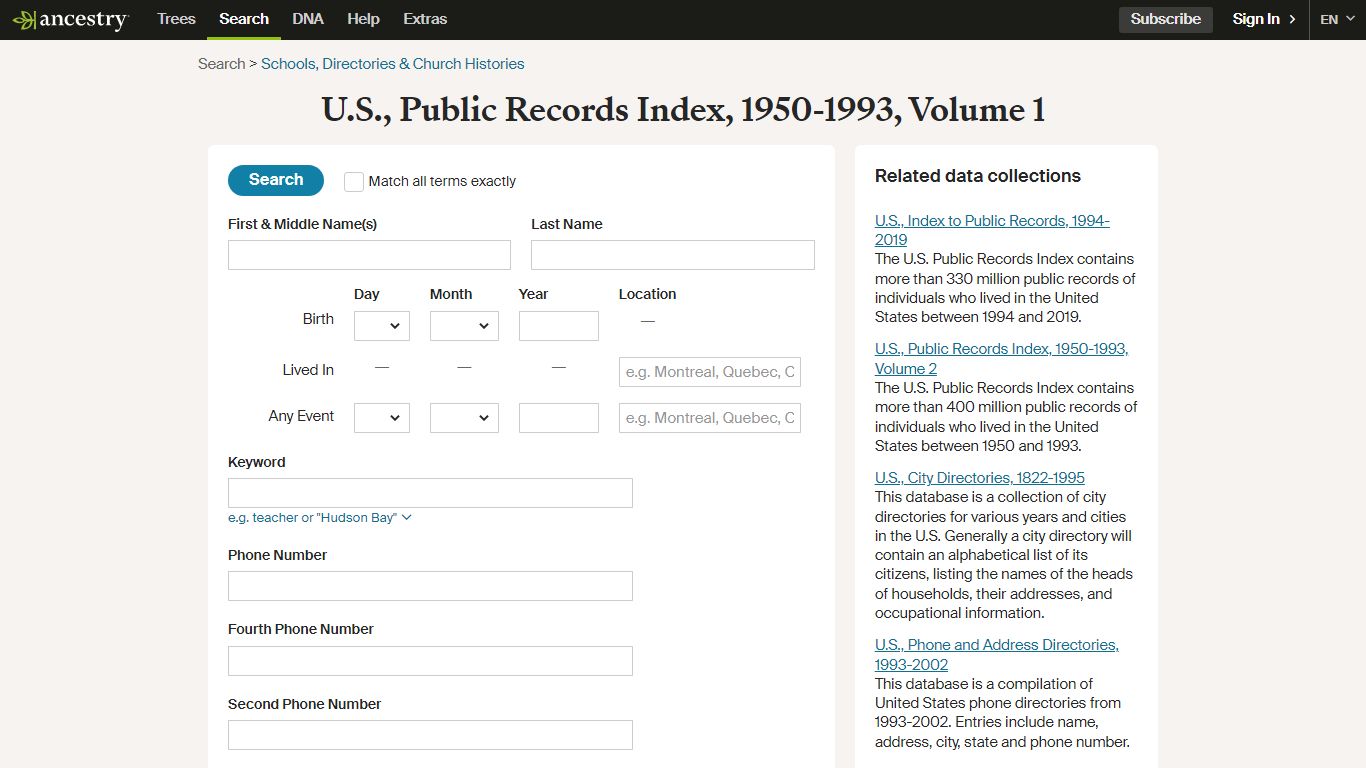Screen dimensions: 1366x768
Task: Focus the First & Middle Name(s) field
Action: point(369,255)
